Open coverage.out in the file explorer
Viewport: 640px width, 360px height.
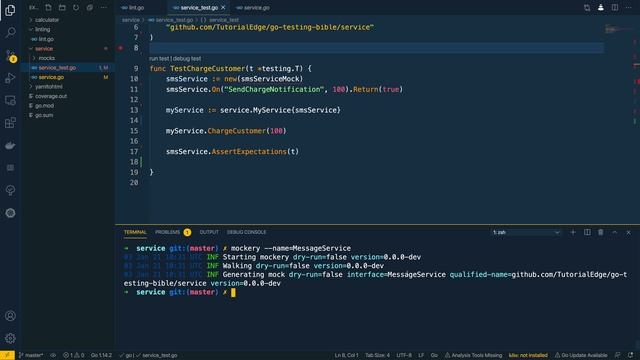point(51,96)
